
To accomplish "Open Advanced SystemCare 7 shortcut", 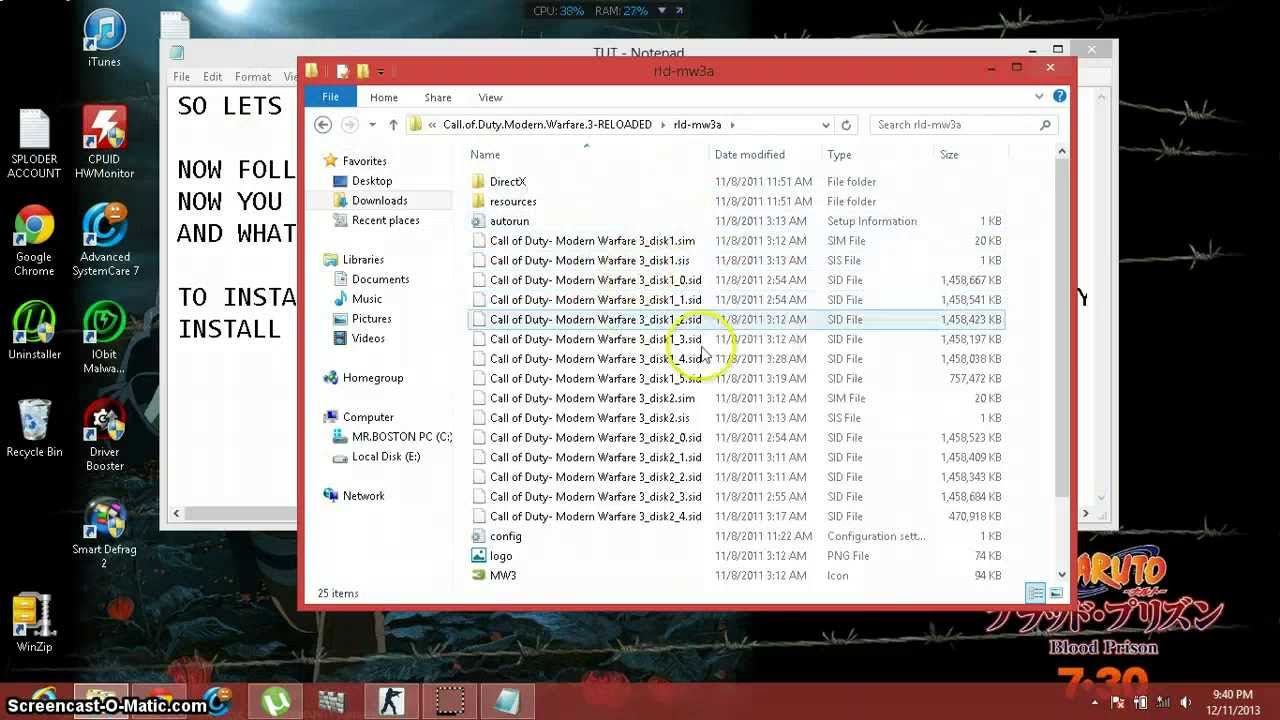I will [104, 240].
